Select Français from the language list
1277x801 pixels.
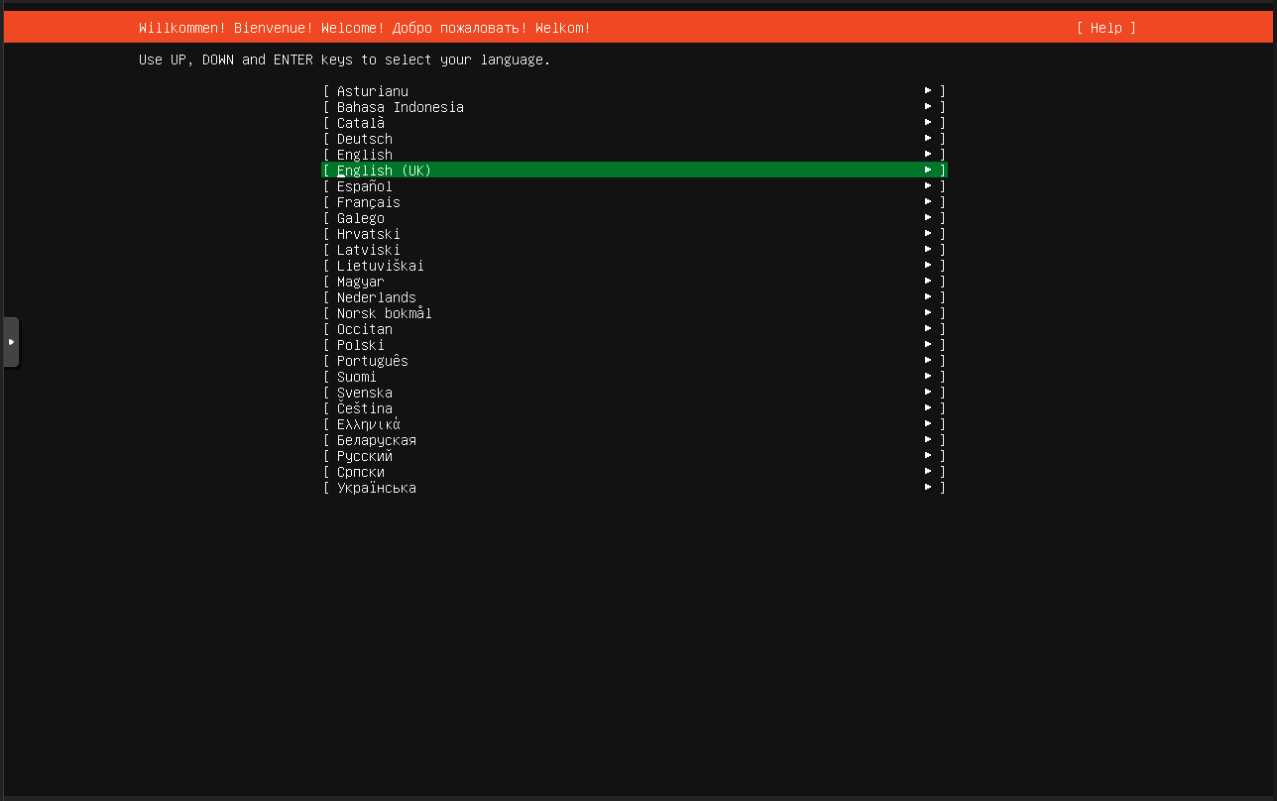click(x=368, y=202)
